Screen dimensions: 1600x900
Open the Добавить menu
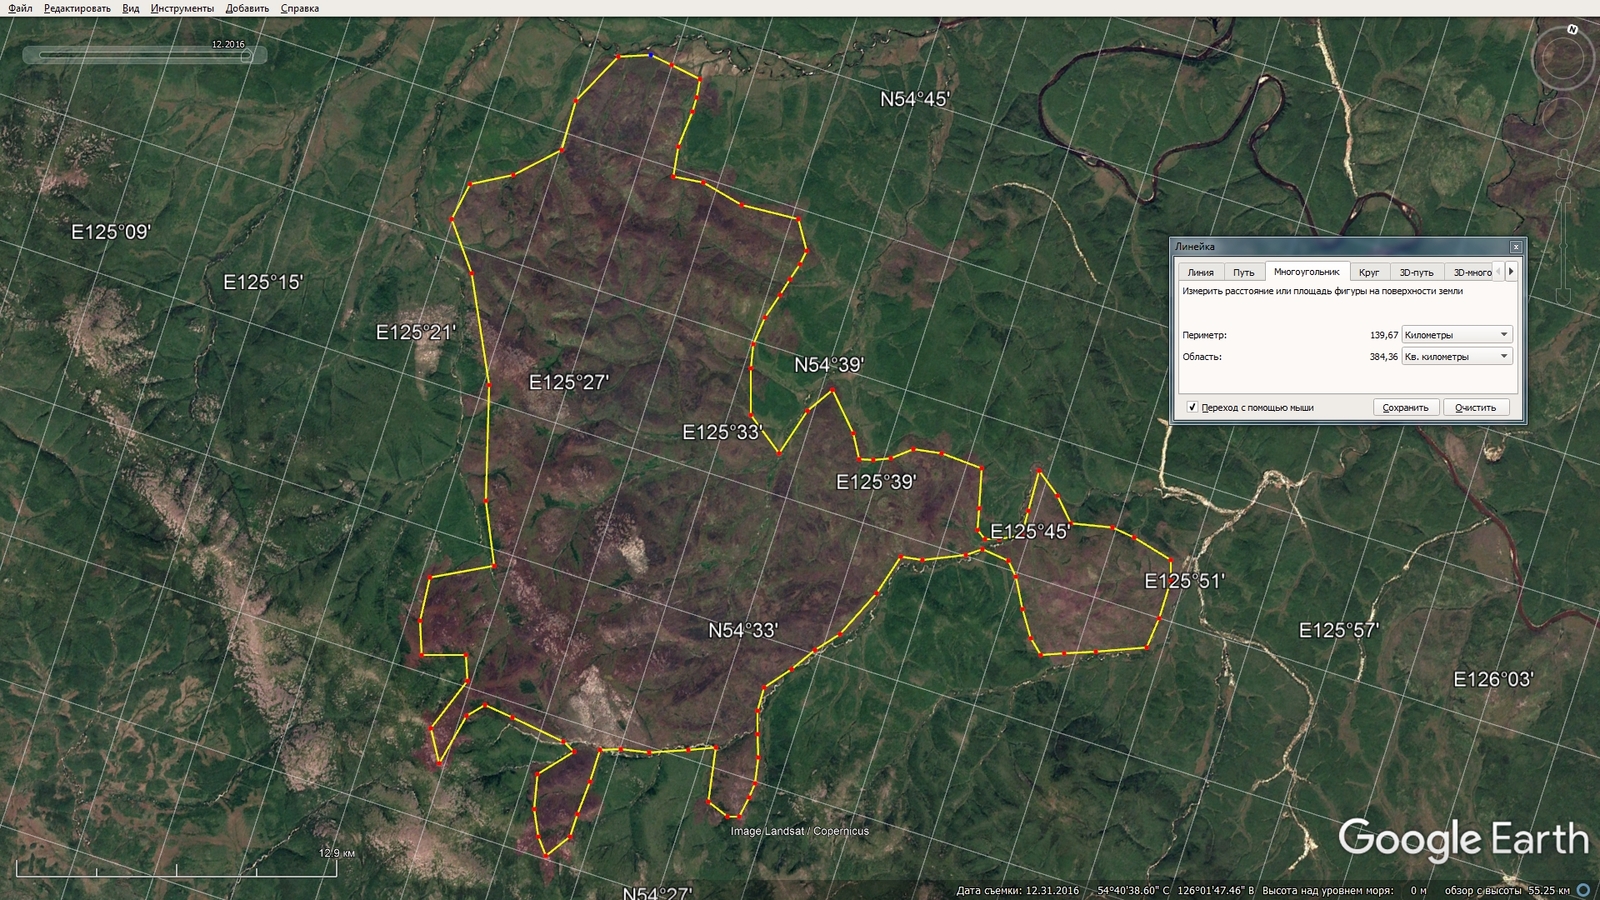pos(247,8)
